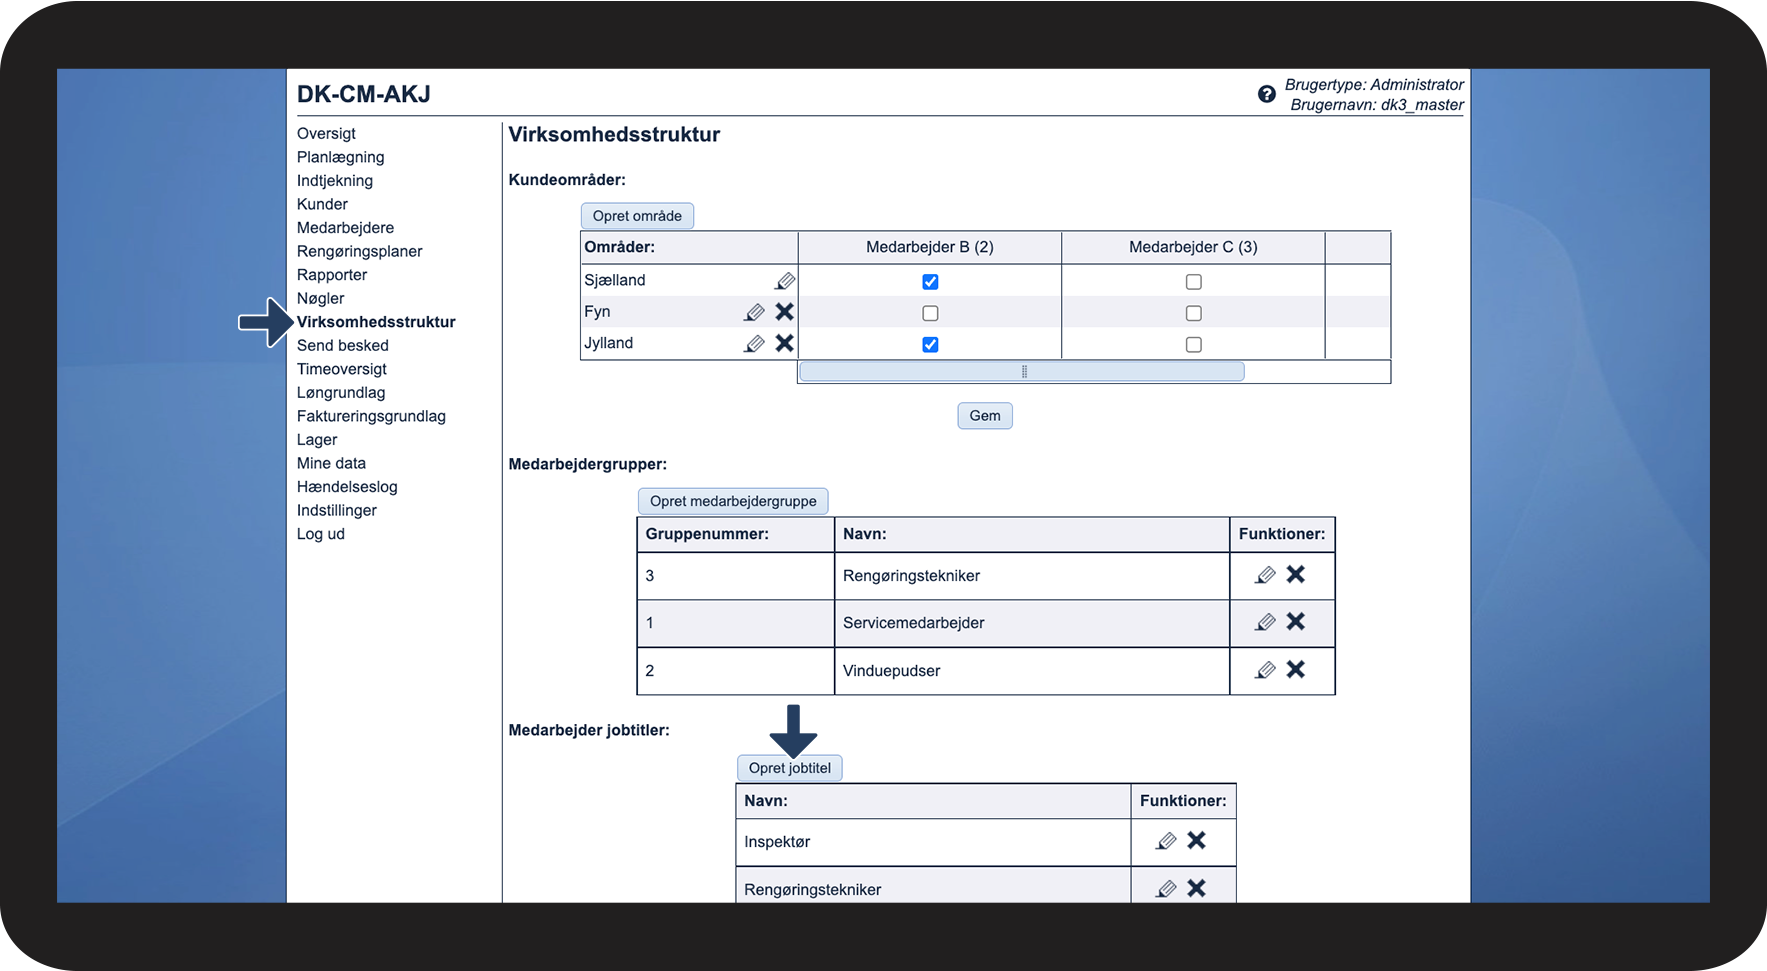The image size is (1767, 971).
Task: Open Medarbejdere menu item
Action: point(345,228)
